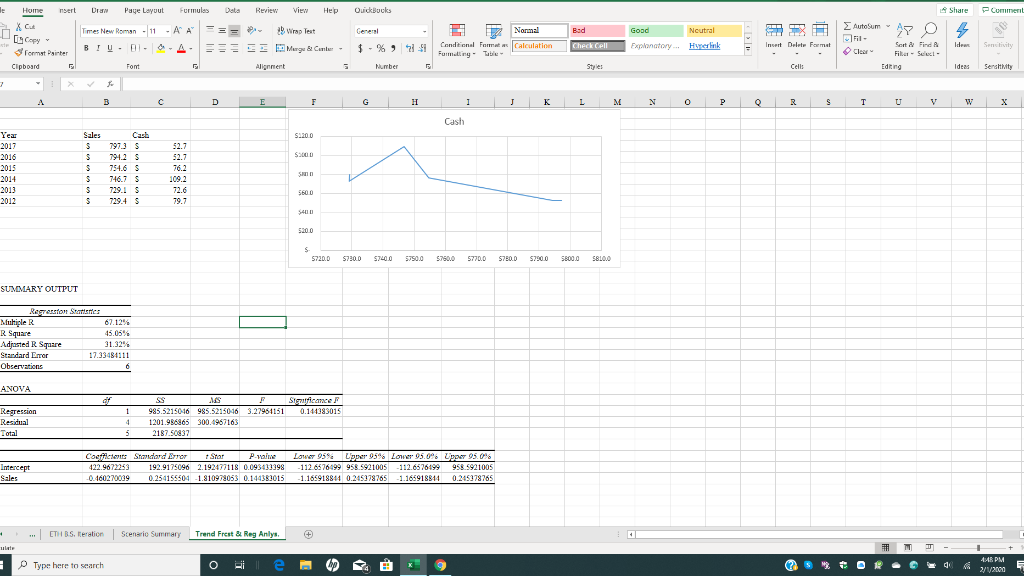Click the Hyperlink cell style
The width and height of the screenshot is (1024, 576).
(x=705, y=46)
